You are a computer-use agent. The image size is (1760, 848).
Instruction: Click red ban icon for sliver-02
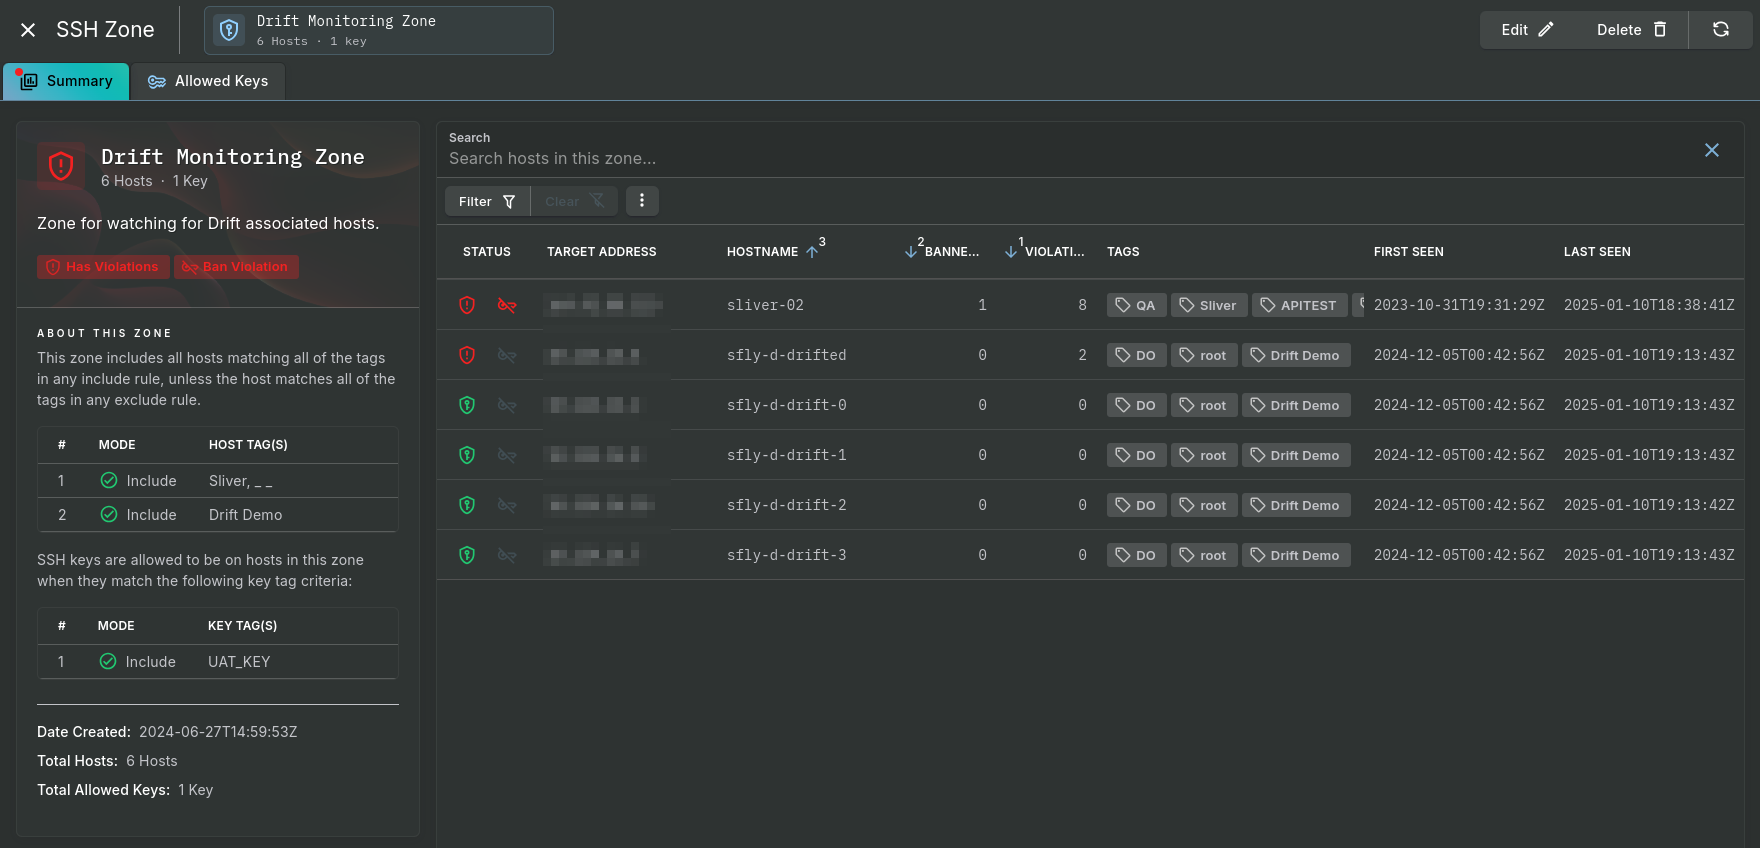coord(507,305)
